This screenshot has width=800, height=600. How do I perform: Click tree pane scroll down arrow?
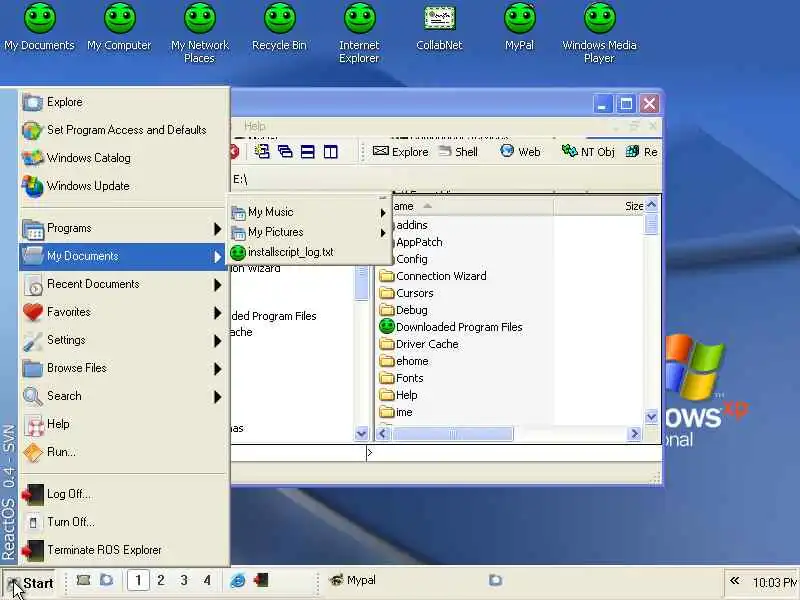tap(361, 434)
